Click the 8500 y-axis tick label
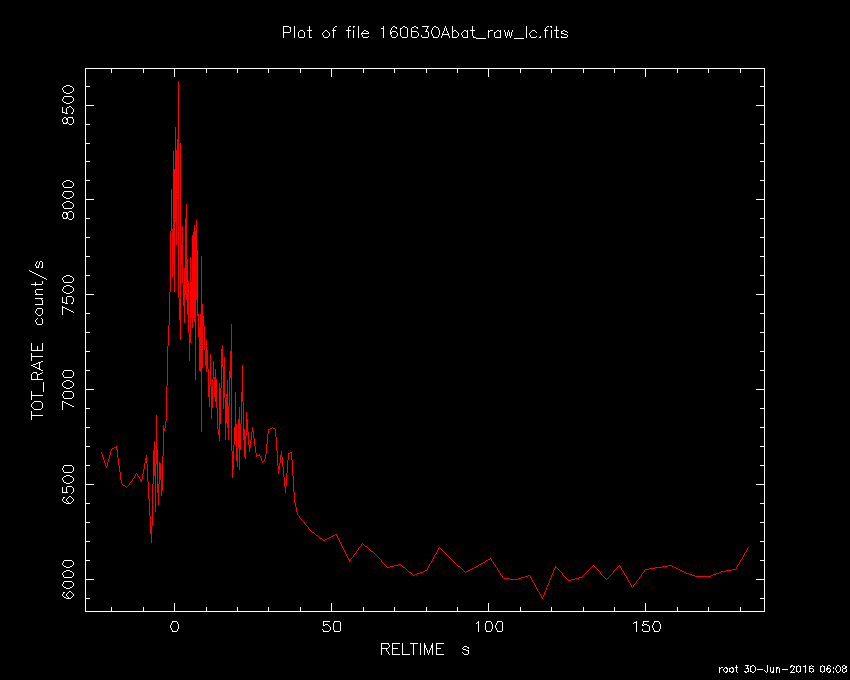Image resolution: width=850 pixels, height=680 pixels. pyautogui.click(x=69, y=105)
